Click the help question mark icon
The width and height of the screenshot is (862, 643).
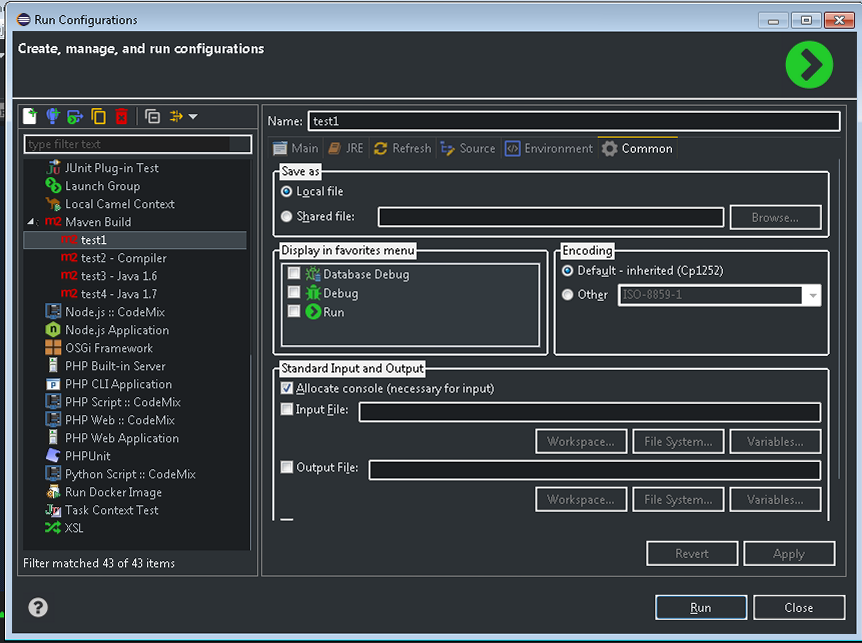point(38,607)
